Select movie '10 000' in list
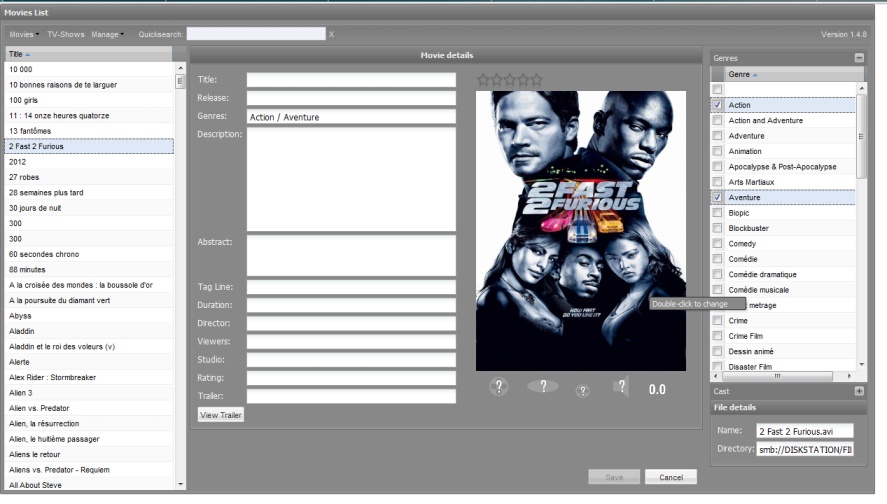Screen dimensions: 887x504 [x=89, y=69]
